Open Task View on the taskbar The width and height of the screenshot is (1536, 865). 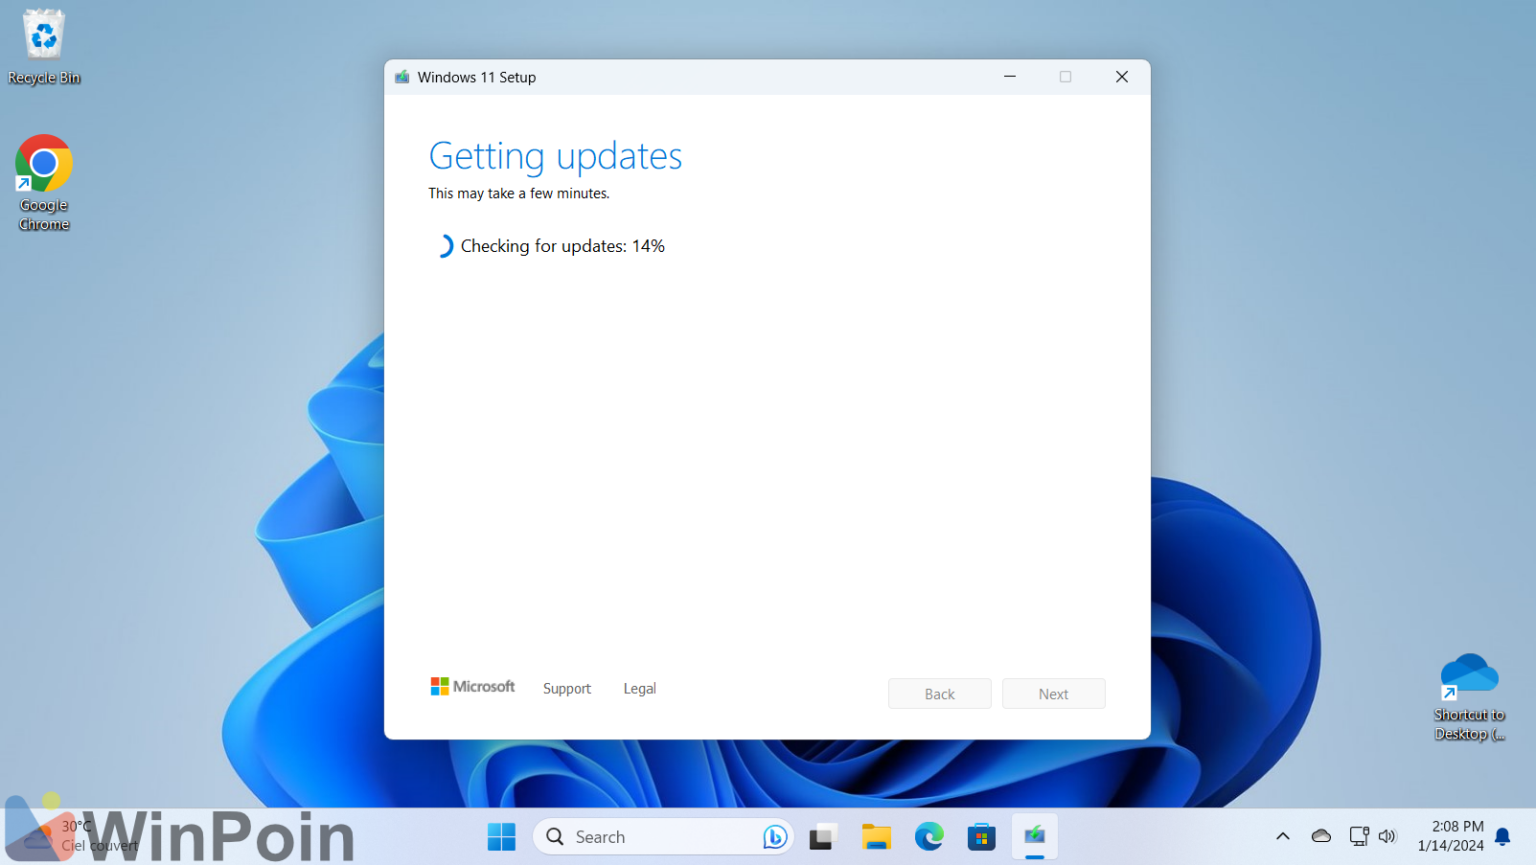822,837
